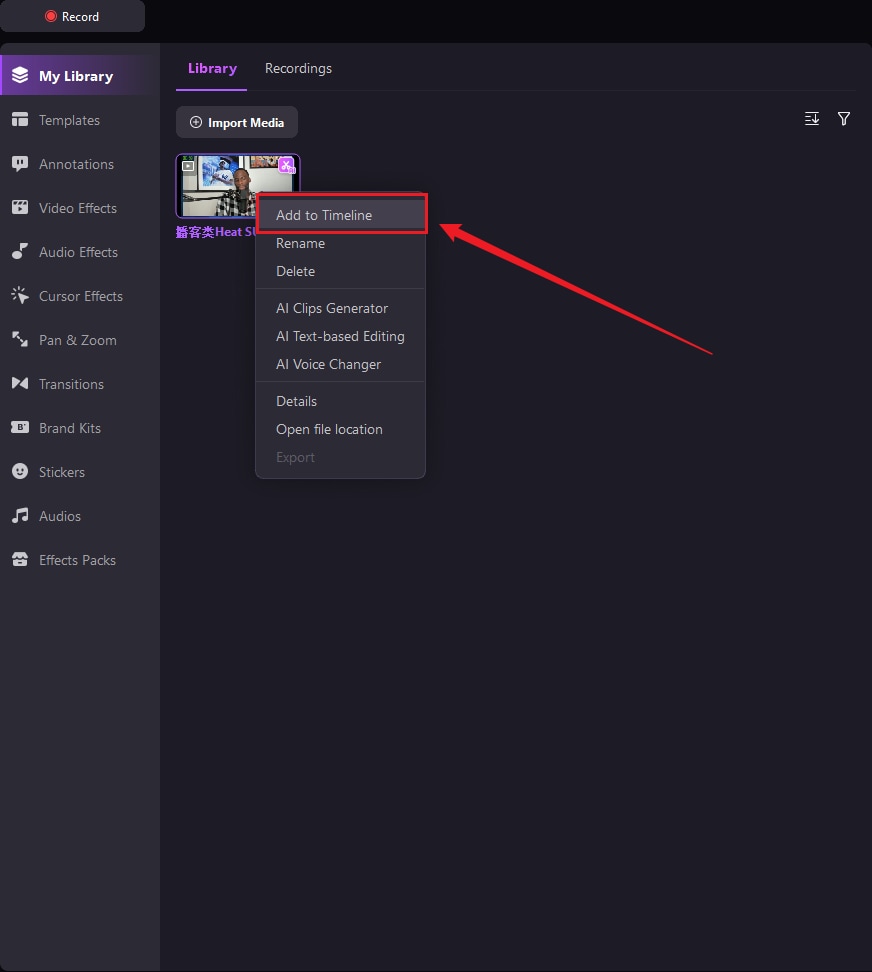
Task: Choose Rename from the context menu
Action: pos(341,243)
